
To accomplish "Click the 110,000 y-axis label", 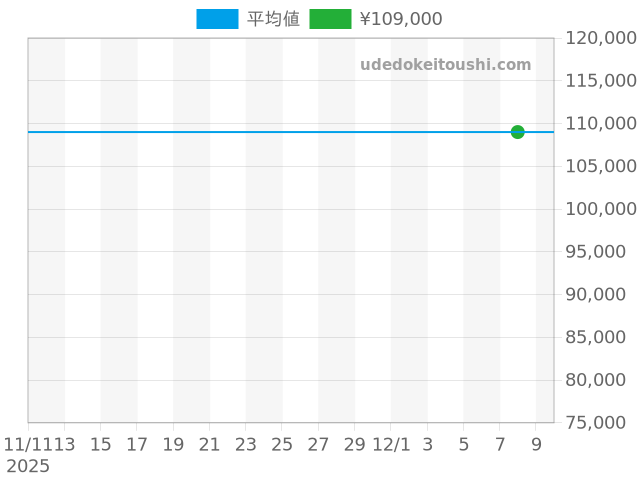I will click(x=600, y=124).
